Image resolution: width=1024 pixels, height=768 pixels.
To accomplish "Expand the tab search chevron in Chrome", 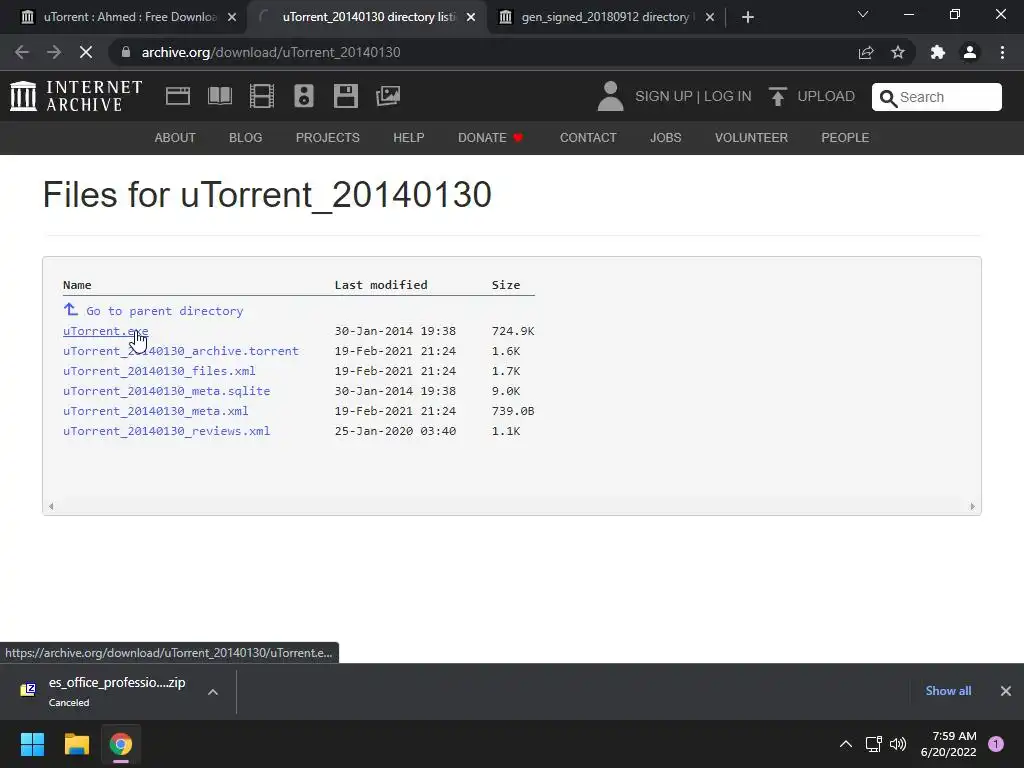I will [x=863, y=14].
